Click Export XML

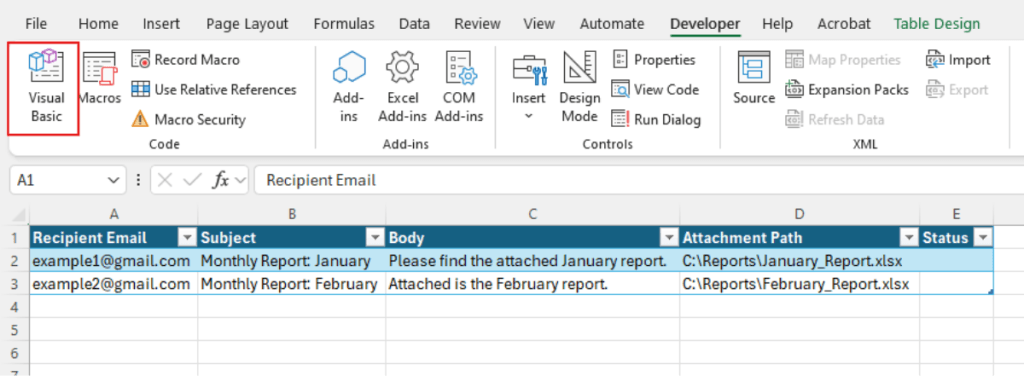[957, 89]
